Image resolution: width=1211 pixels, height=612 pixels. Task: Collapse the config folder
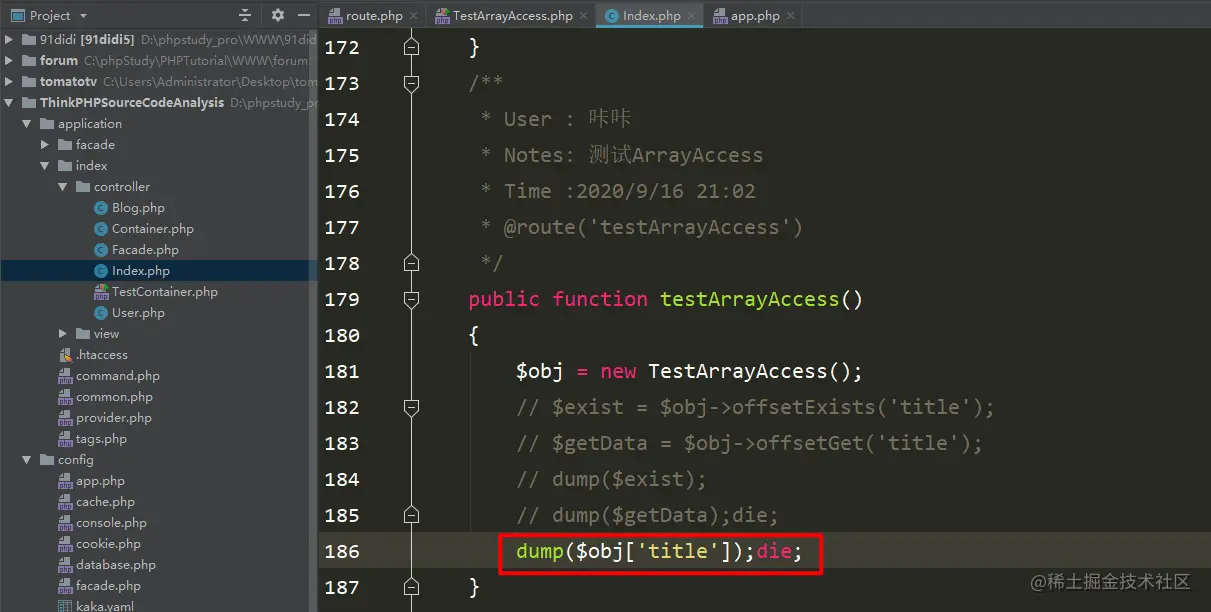point(27,460)
